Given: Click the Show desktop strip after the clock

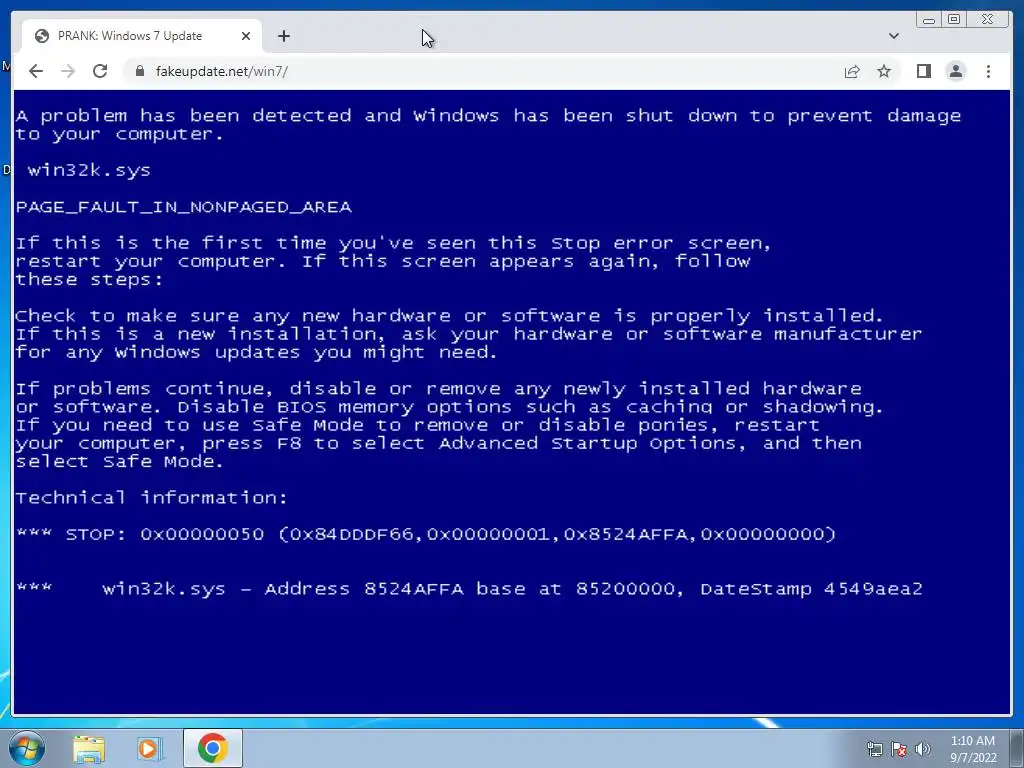Looking at the screenshot, I should tap(1018, 748).
